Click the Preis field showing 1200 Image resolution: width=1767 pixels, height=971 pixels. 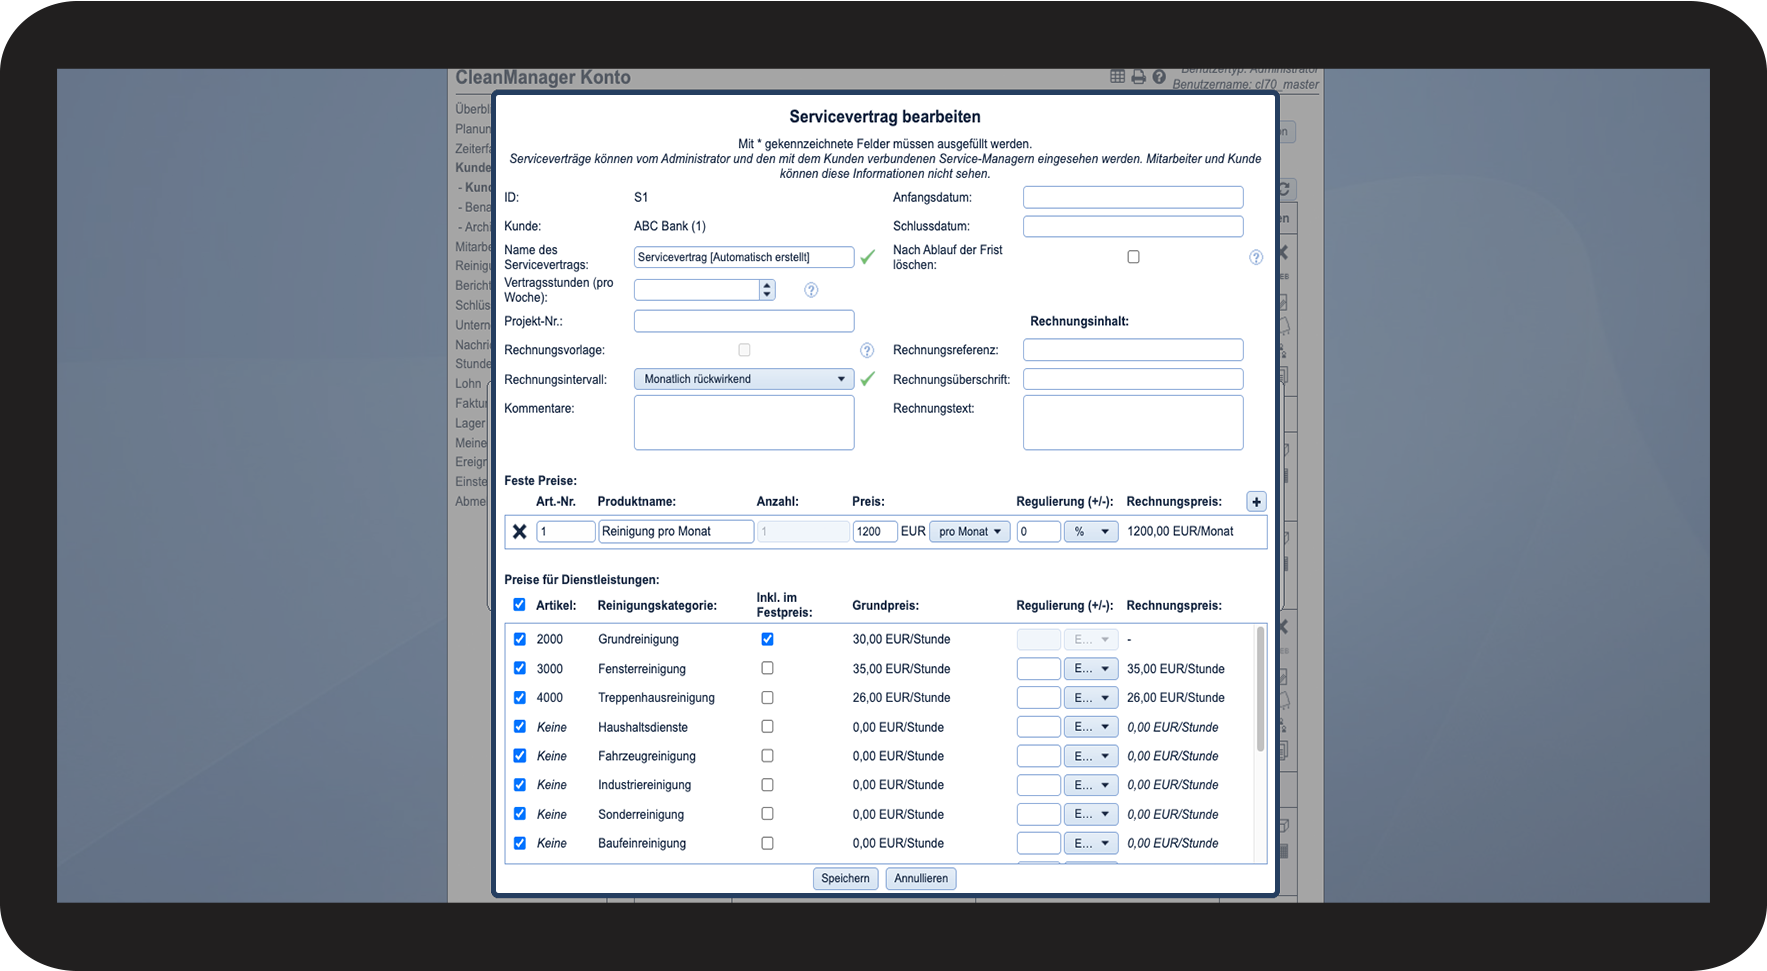[875, 532]
